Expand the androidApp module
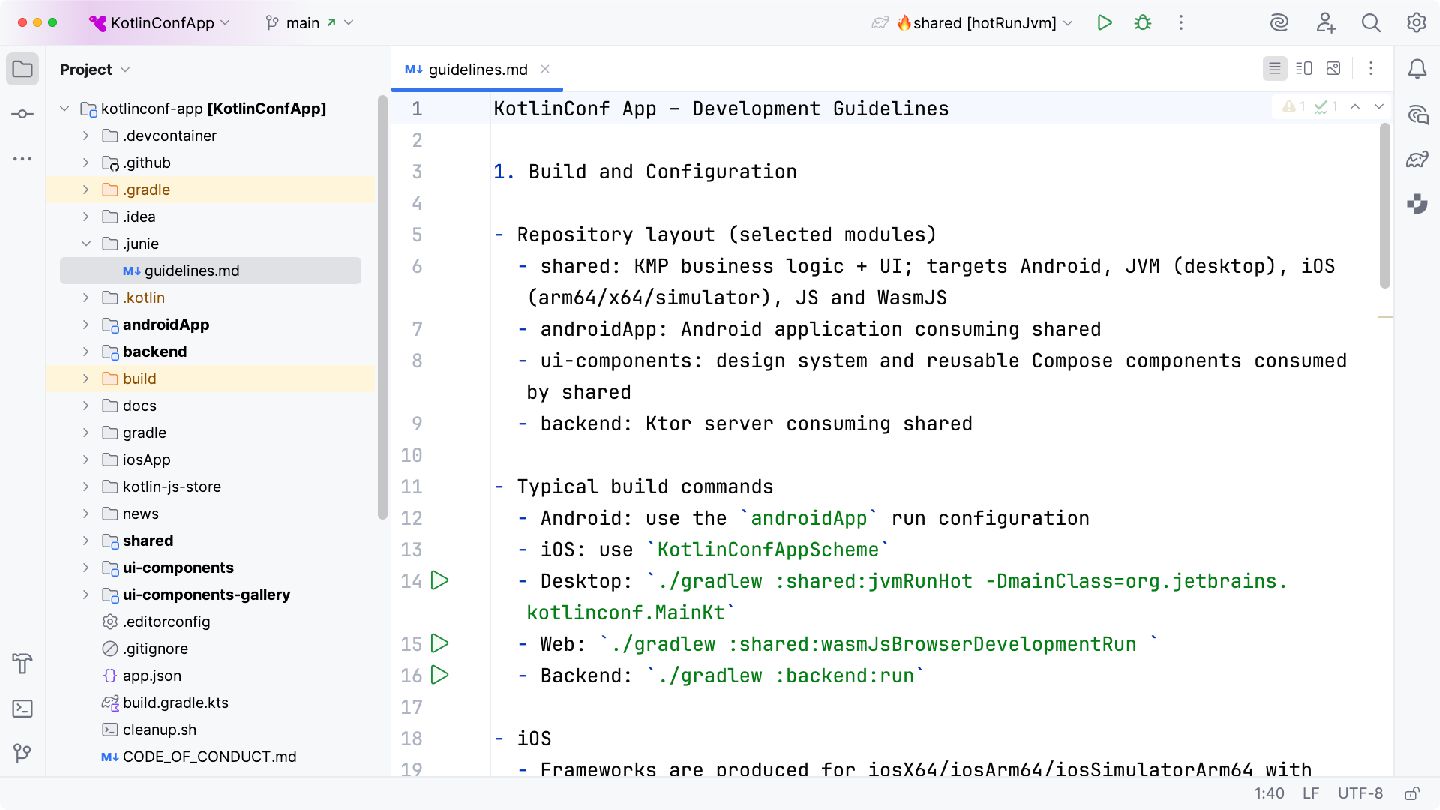The image size is (1440, 810). point(87,325)
